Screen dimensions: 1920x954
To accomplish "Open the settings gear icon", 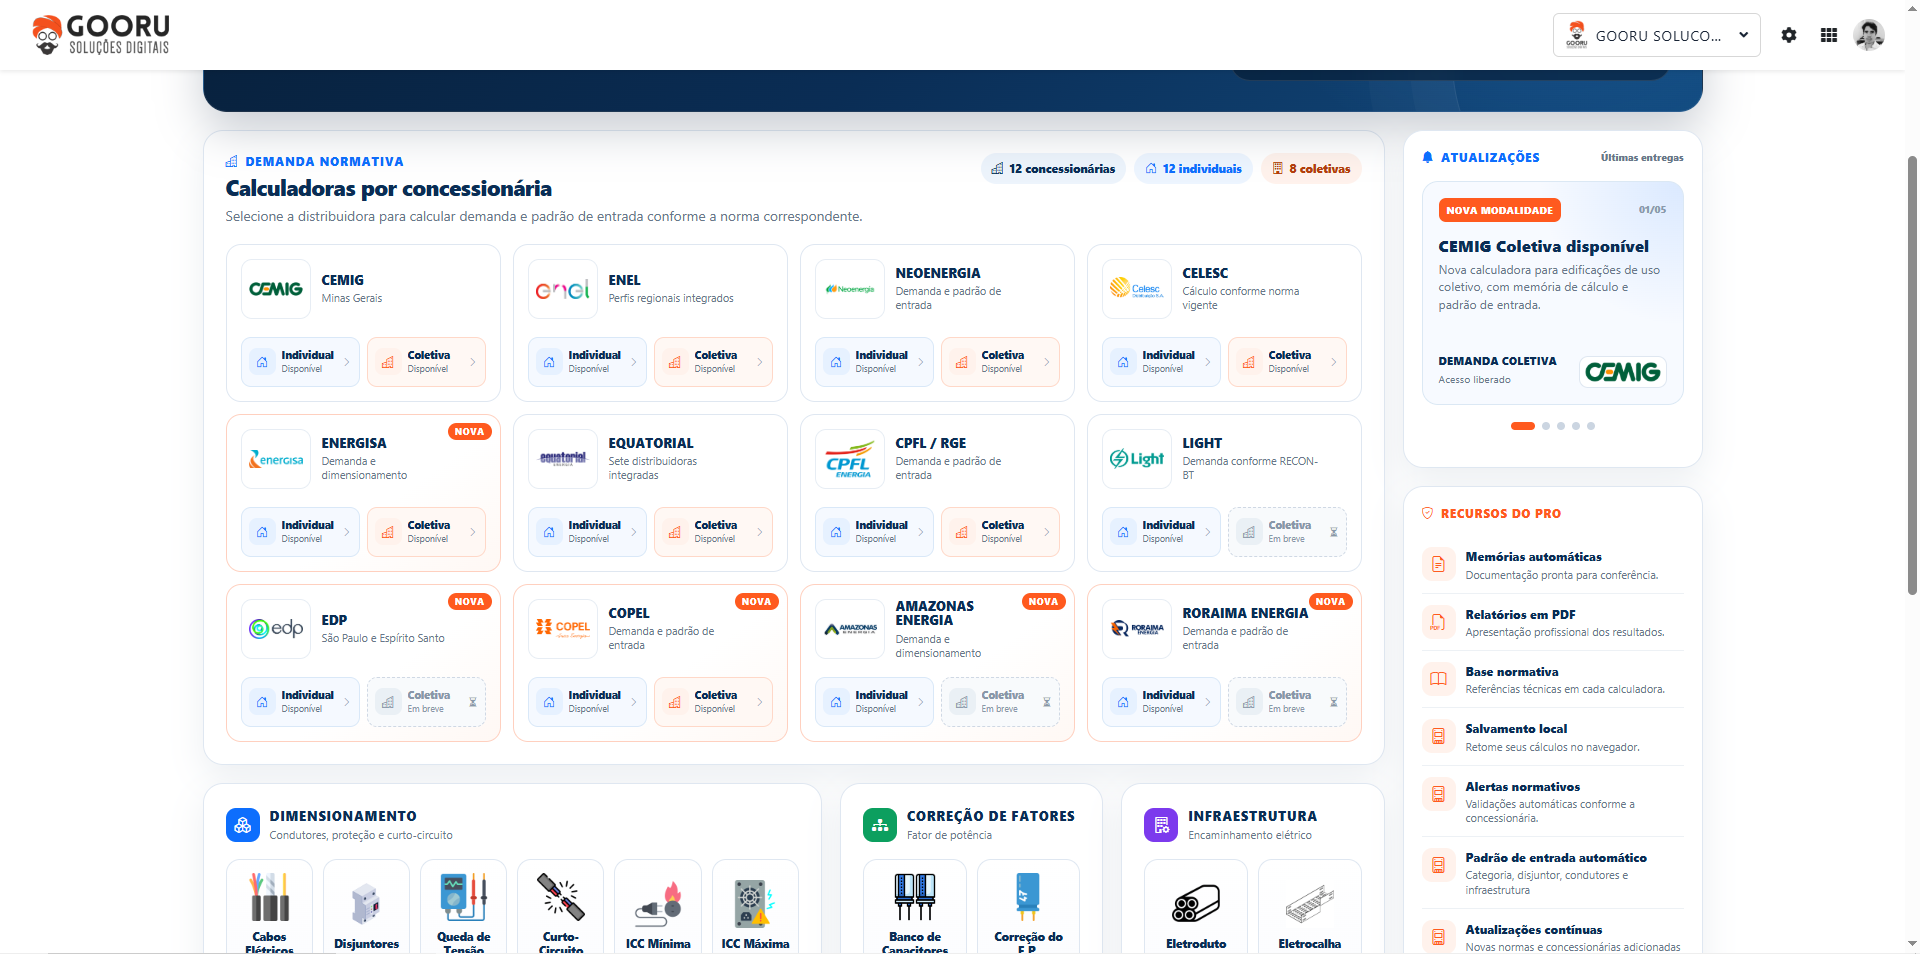I will click(1789, 35).
